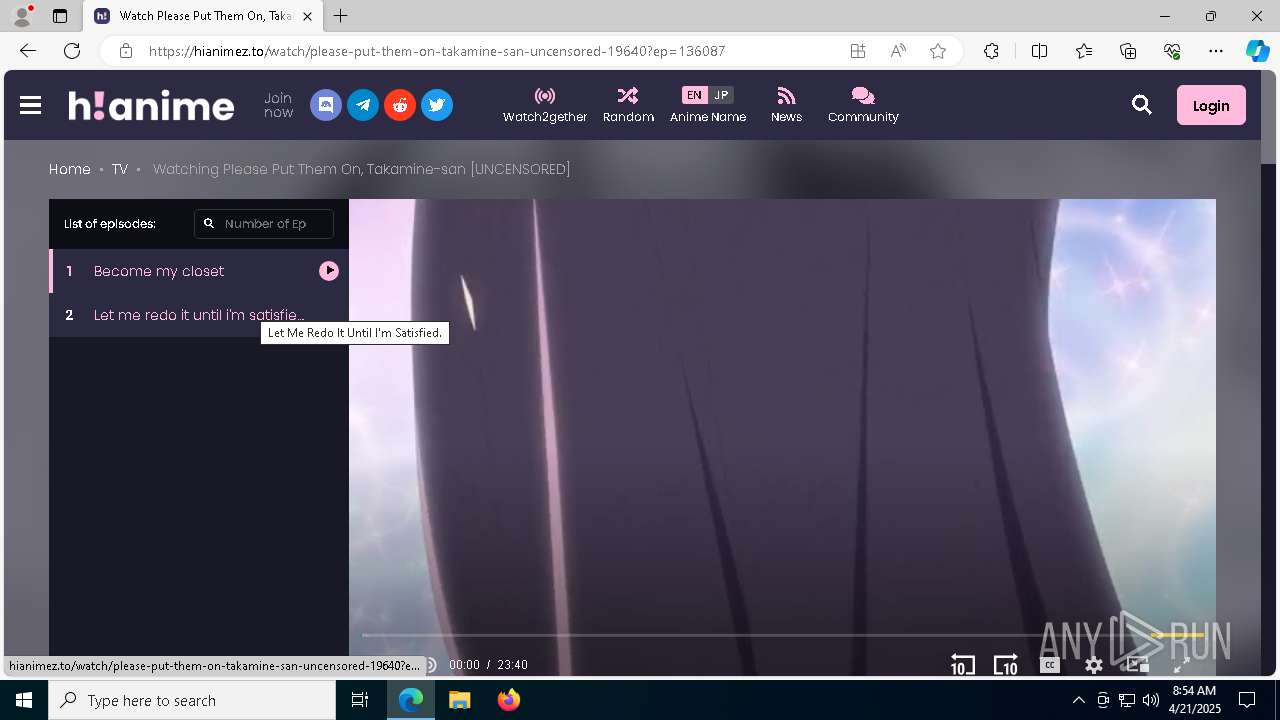The width and height of the screenshot is (1280, 720).
Task: View site security information lock icon
Action: (126, 51)
